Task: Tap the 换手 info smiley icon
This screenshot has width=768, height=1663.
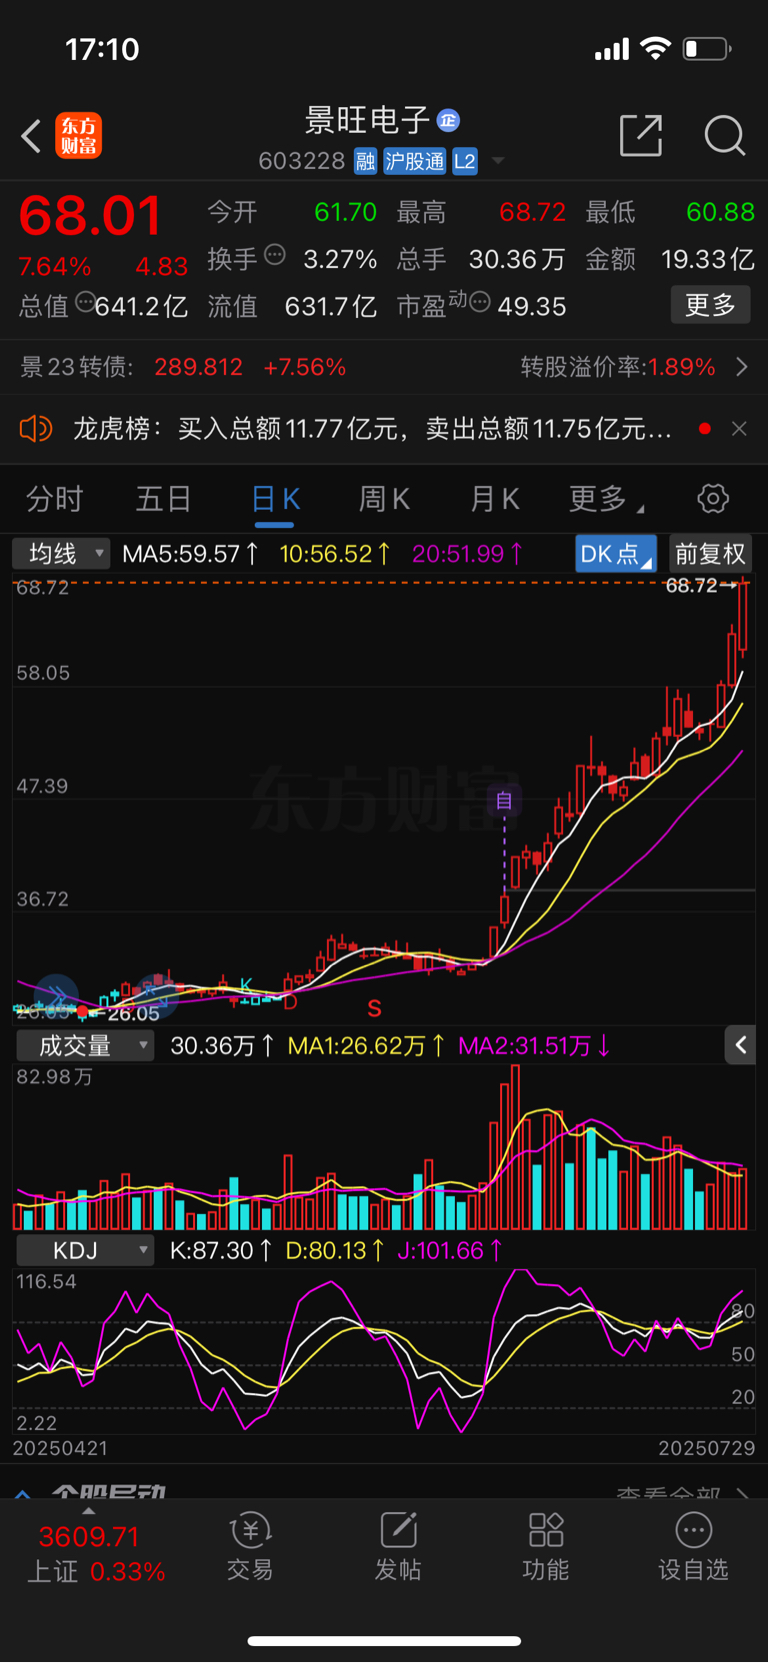Action: click(275, 255)
